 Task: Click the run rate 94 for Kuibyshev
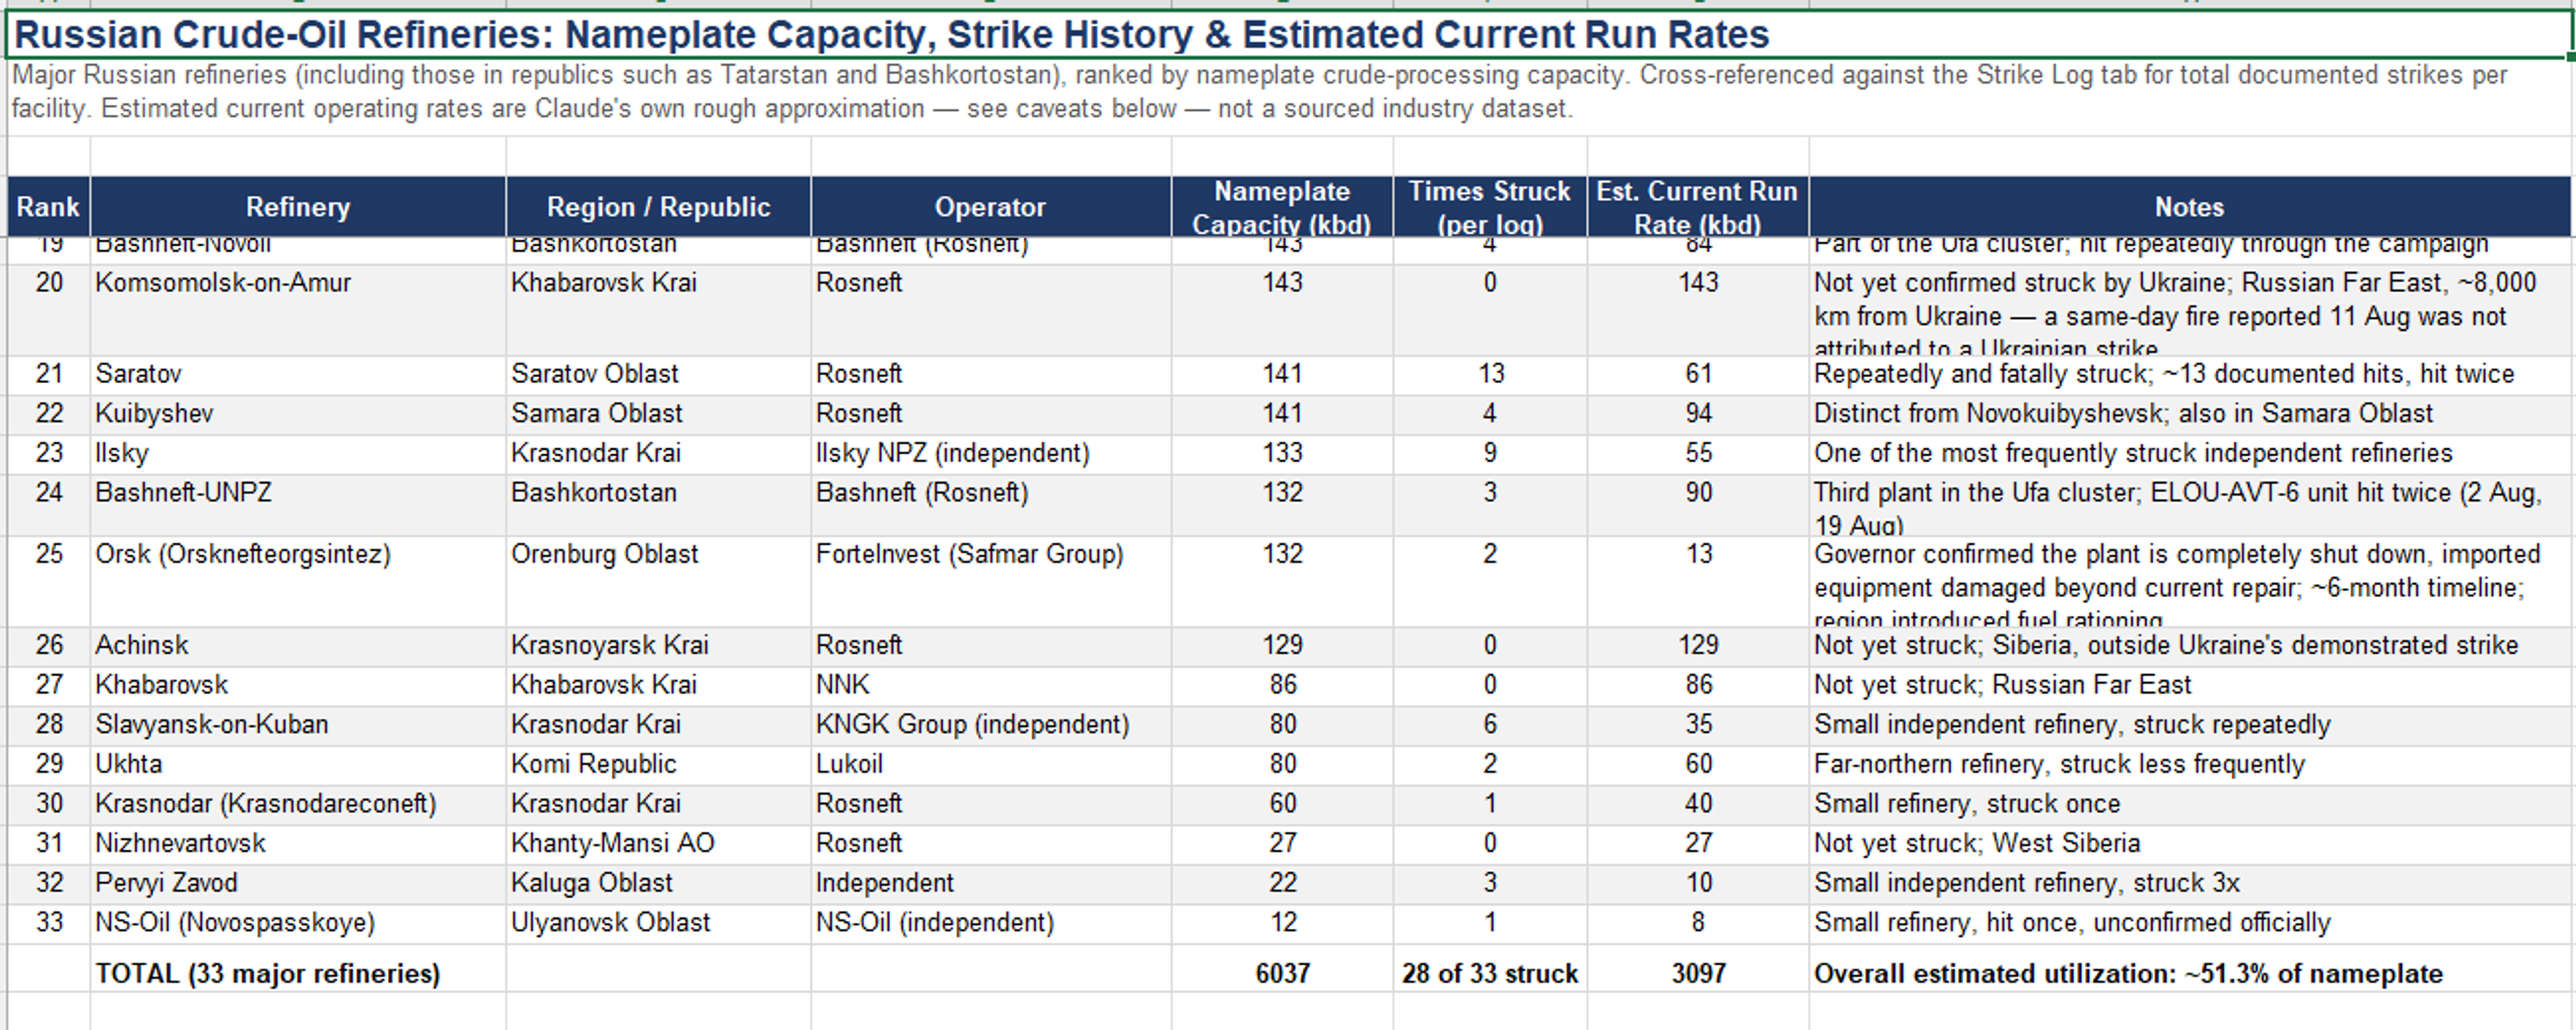click(1698, 414)
